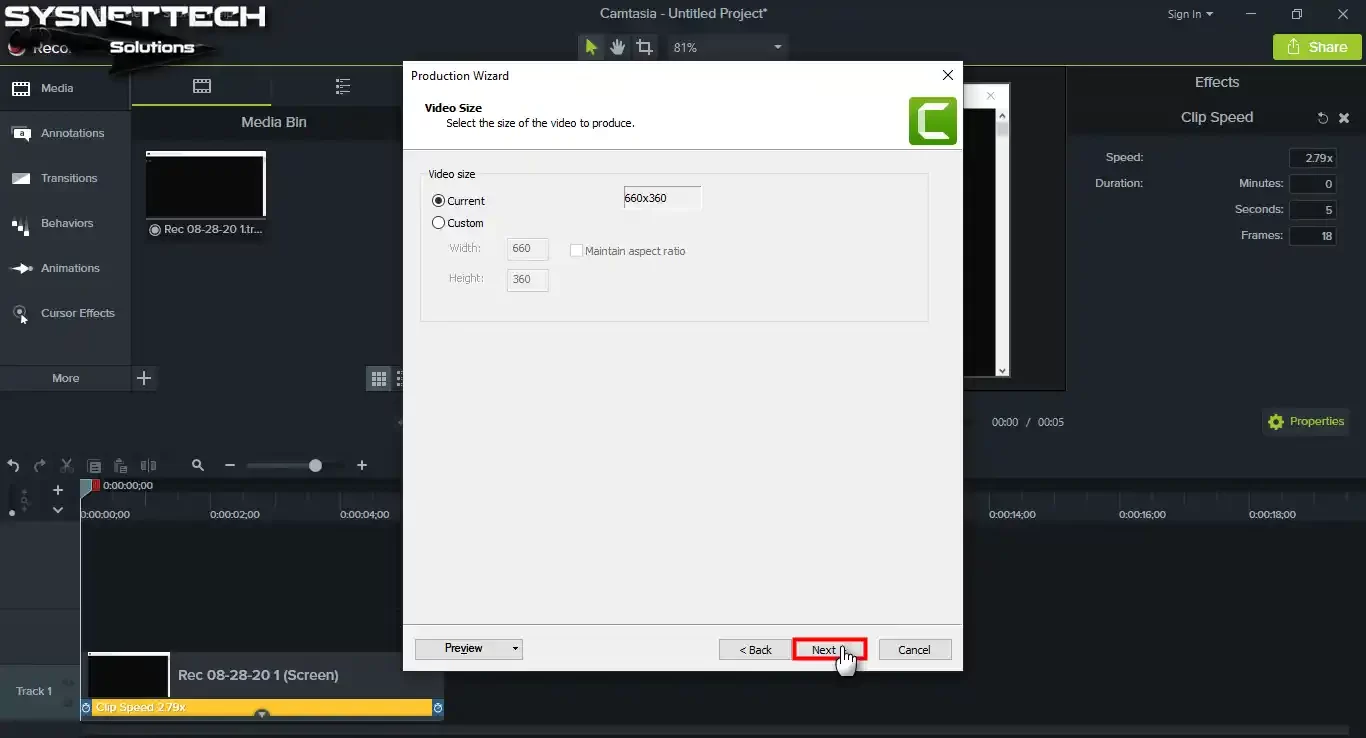Select the Custom video size radio button

click(x=438, y=223)
